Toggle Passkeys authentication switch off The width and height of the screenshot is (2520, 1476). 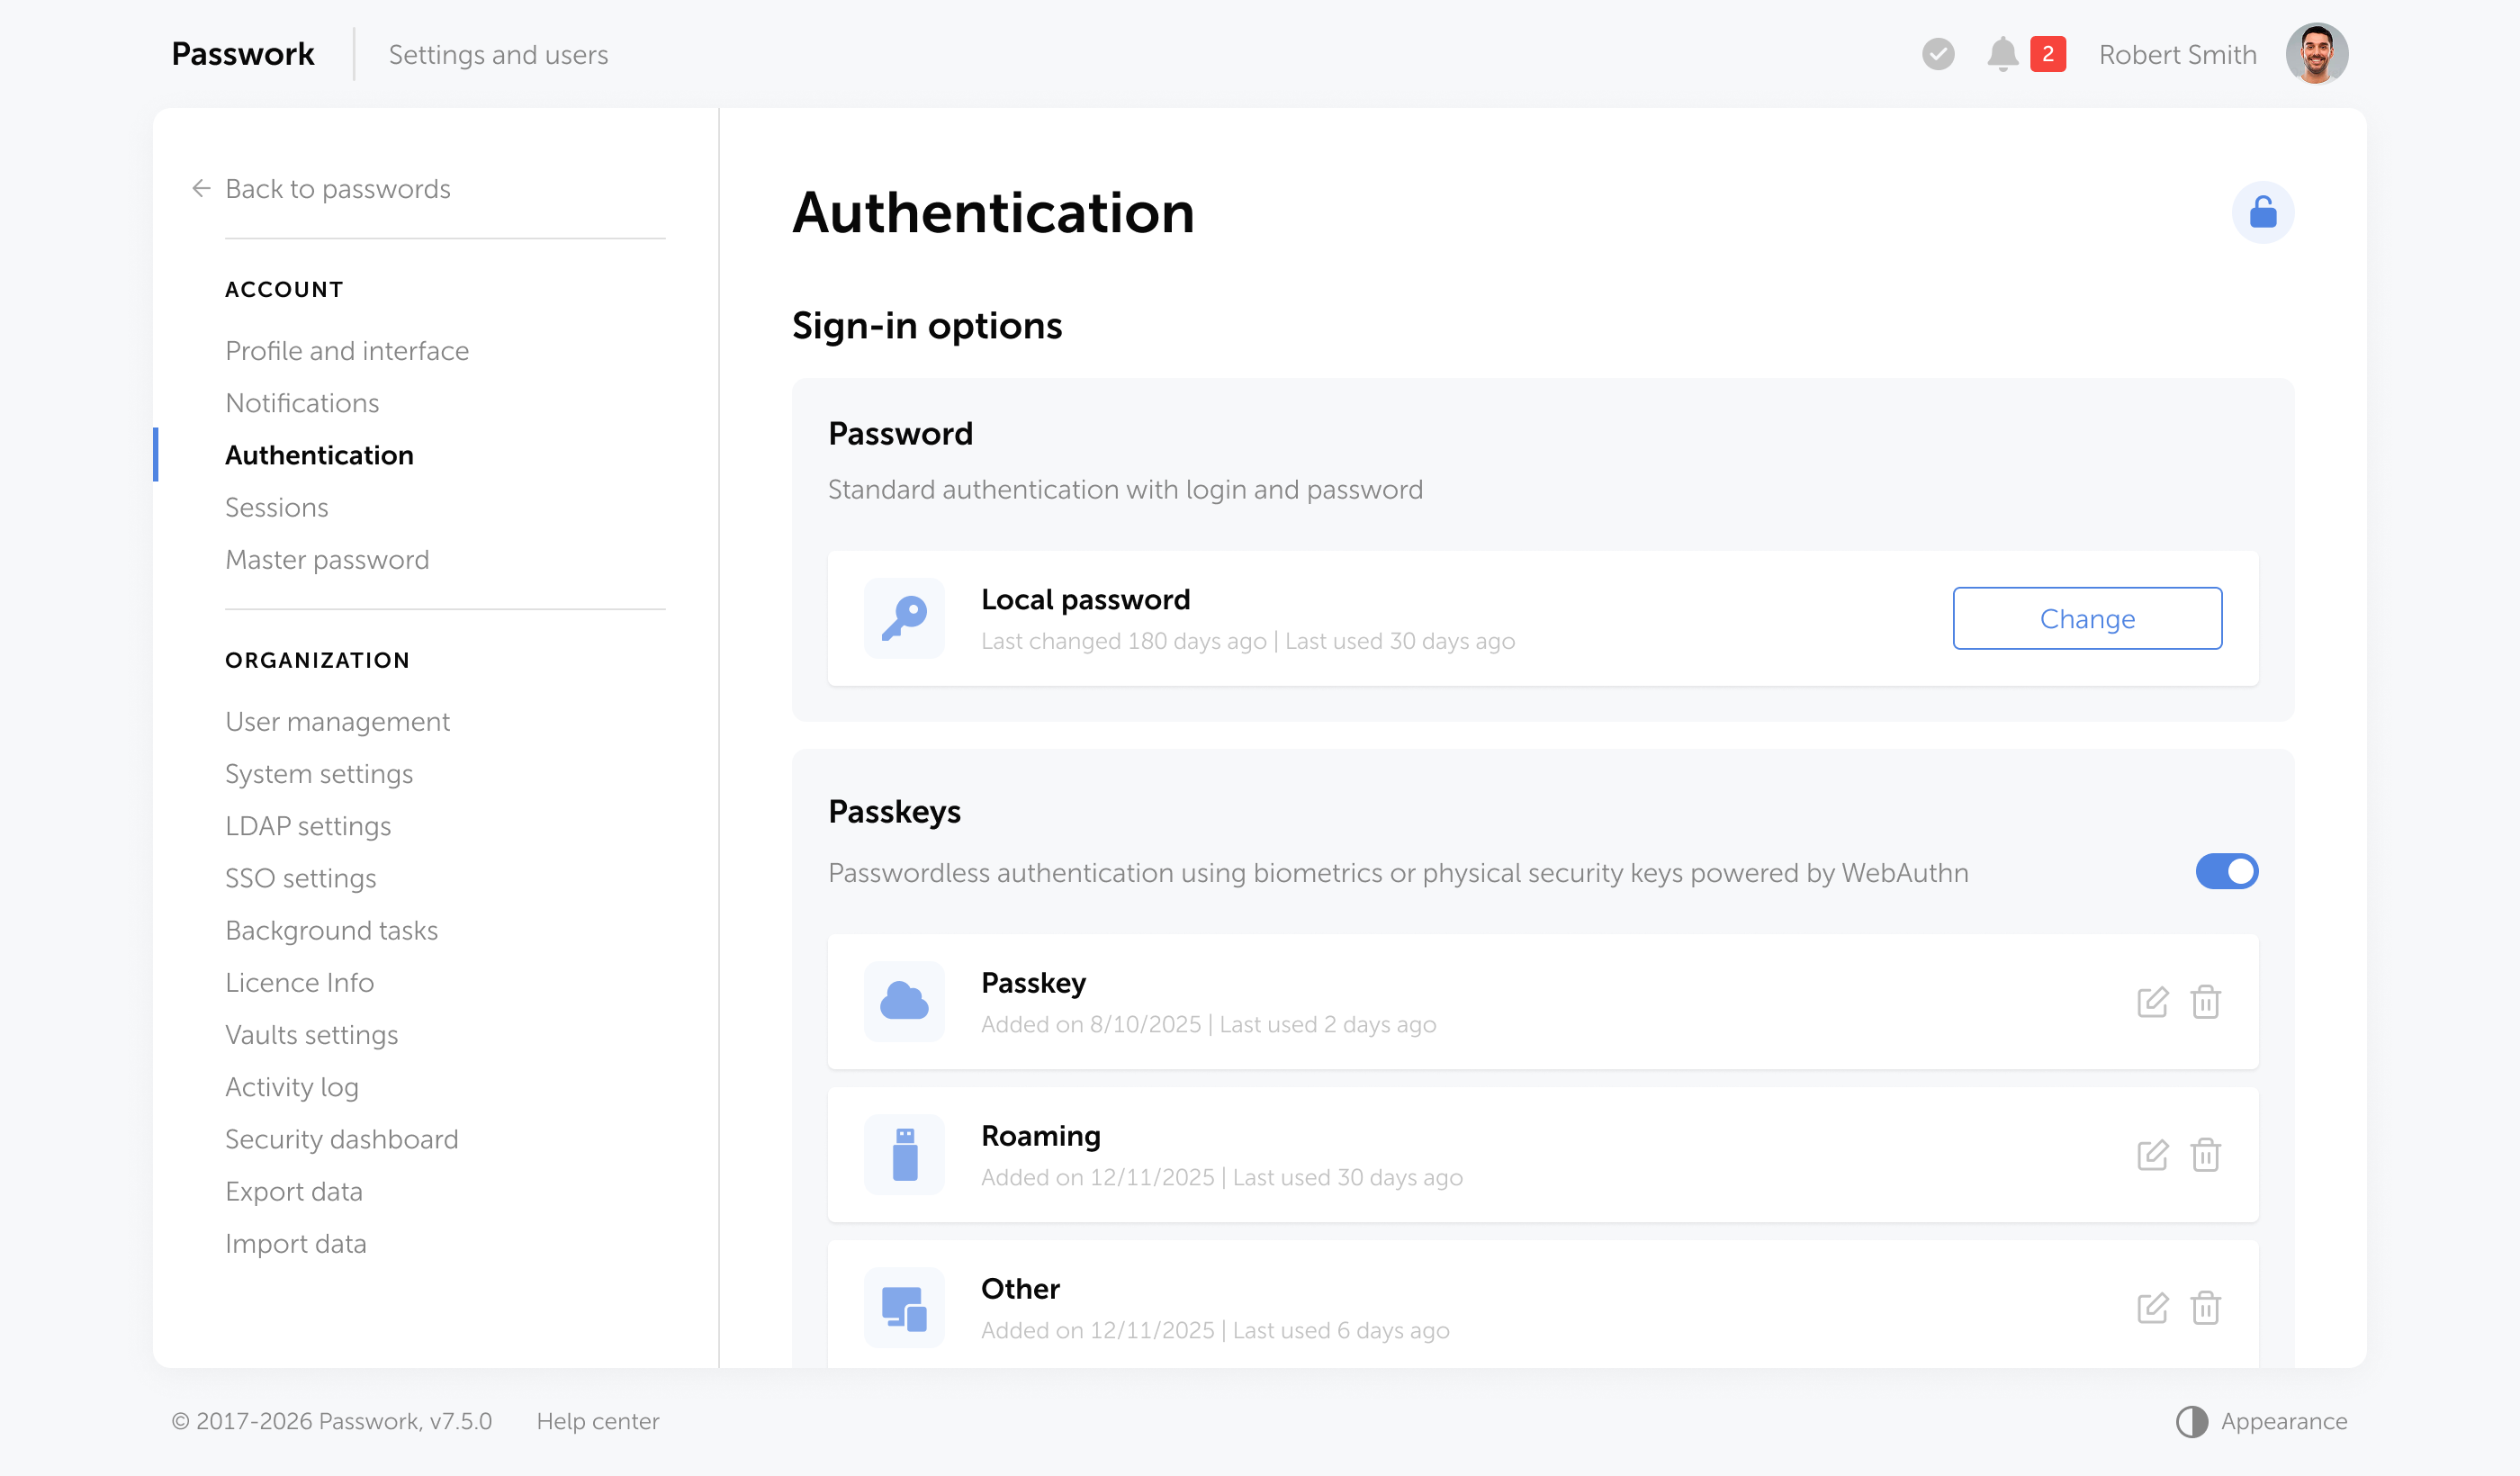[2226, 872]
